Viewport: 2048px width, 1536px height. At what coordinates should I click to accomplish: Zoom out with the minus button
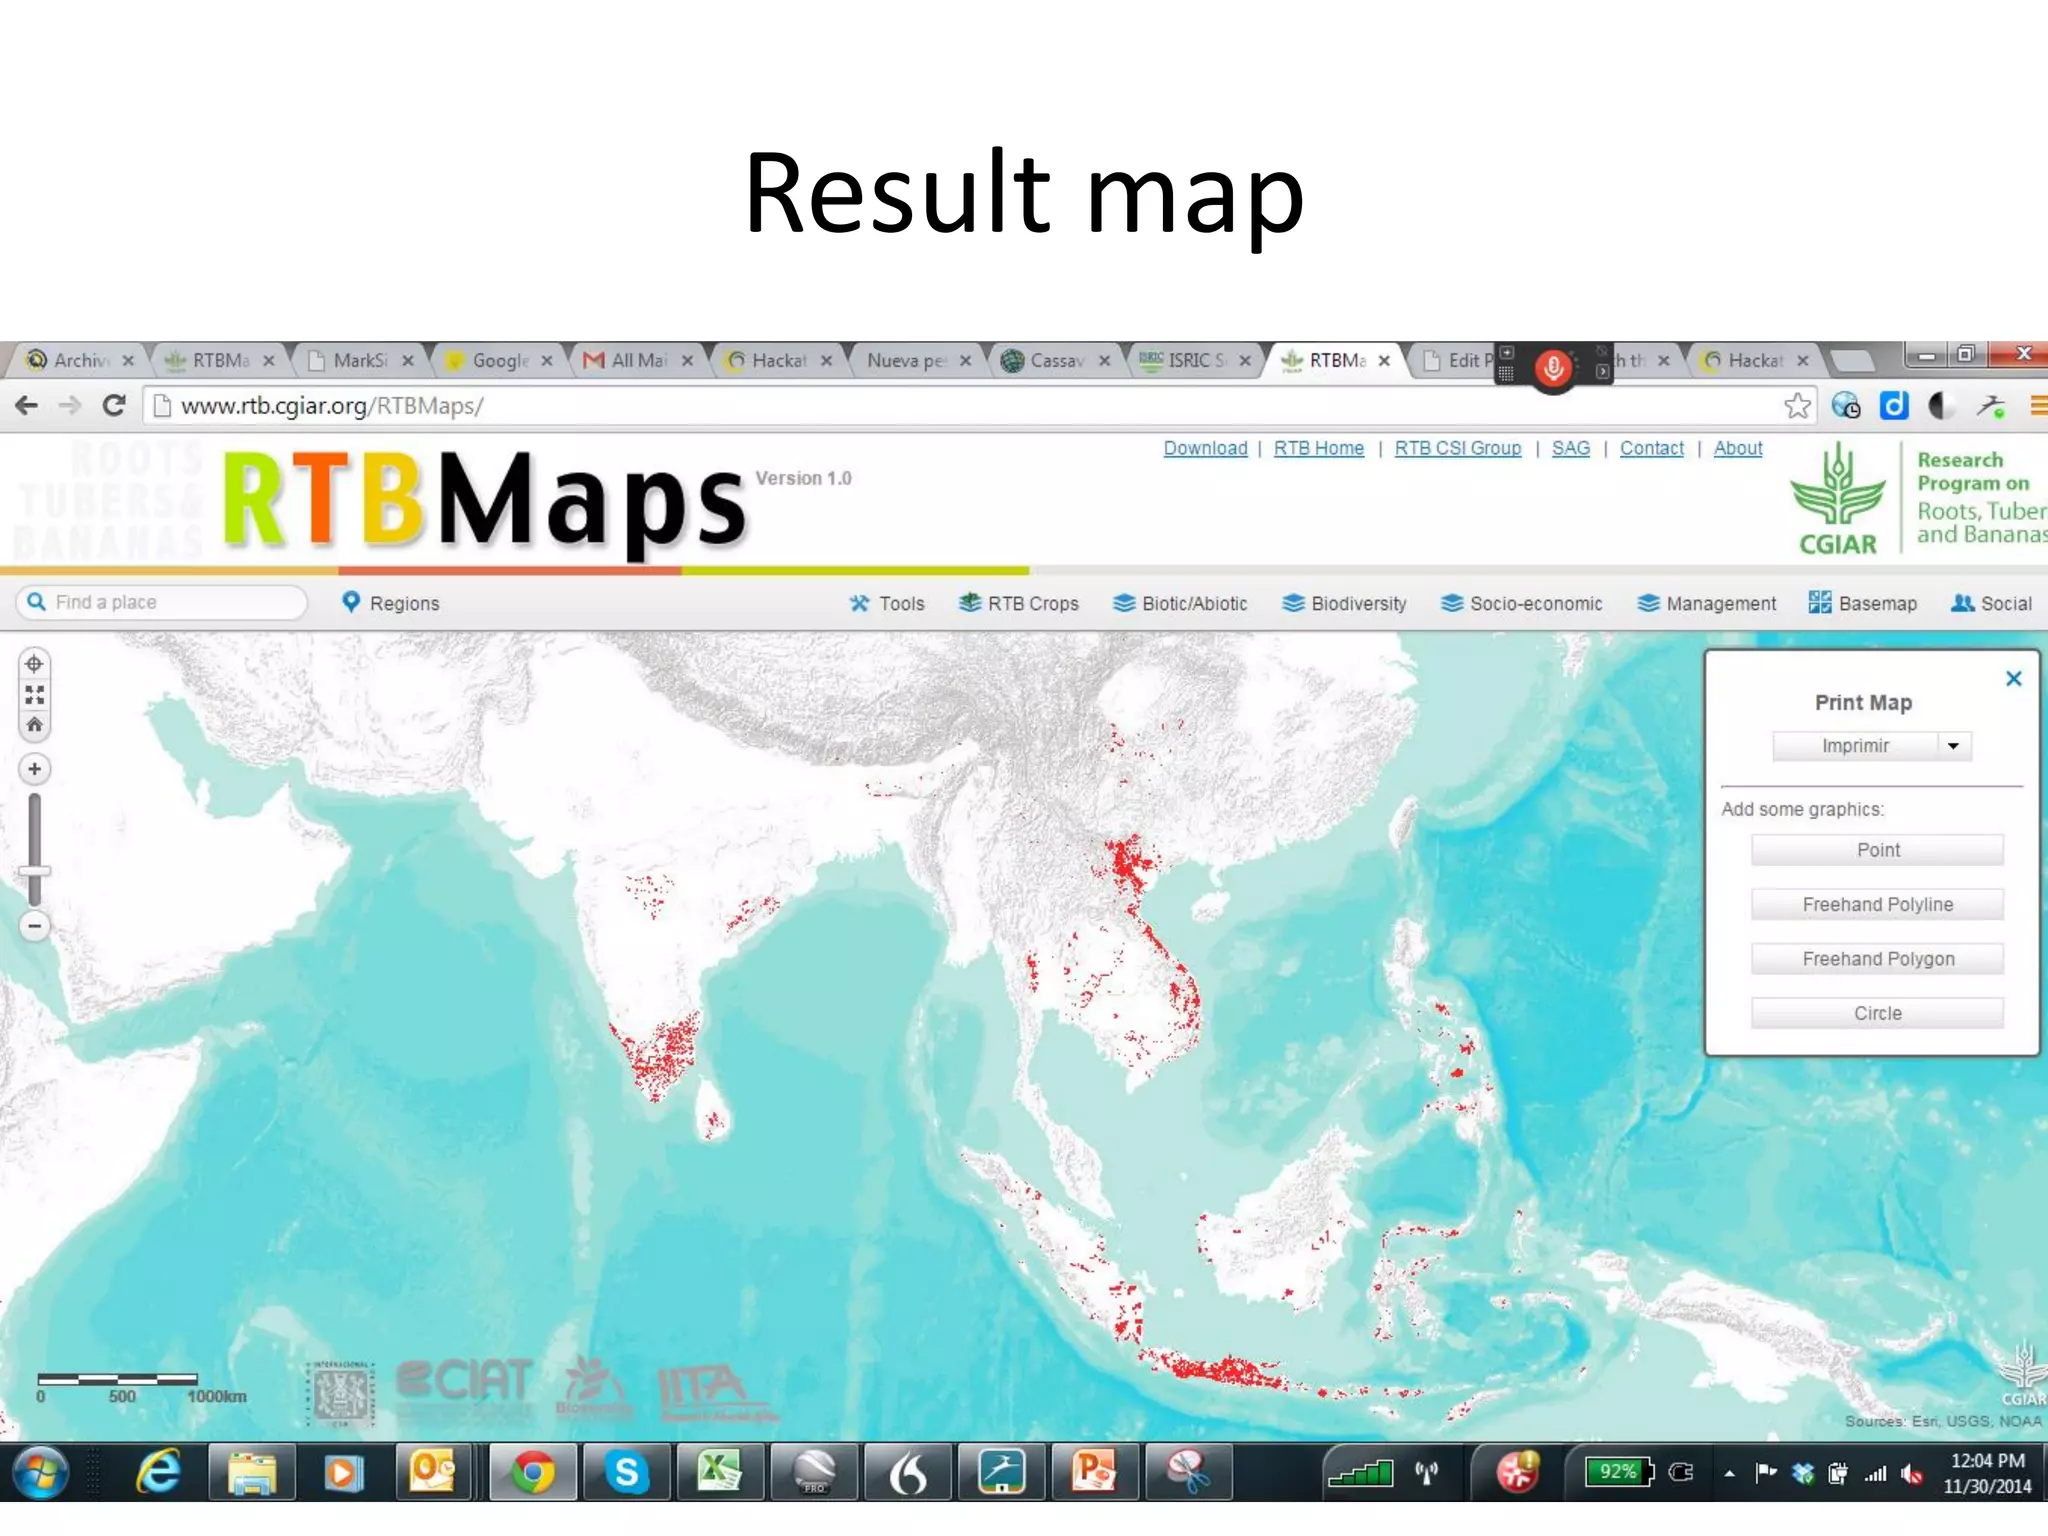pos(34,927)
